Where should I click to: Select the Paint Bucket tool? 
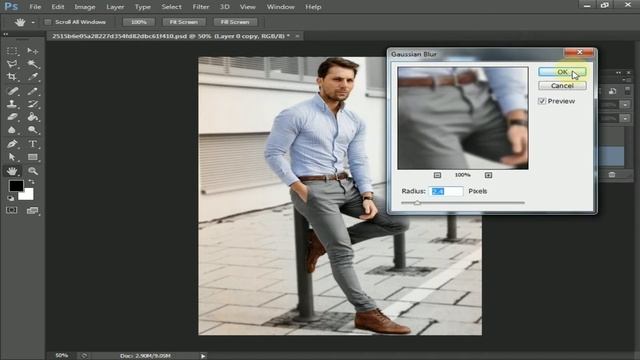(32, 117)
